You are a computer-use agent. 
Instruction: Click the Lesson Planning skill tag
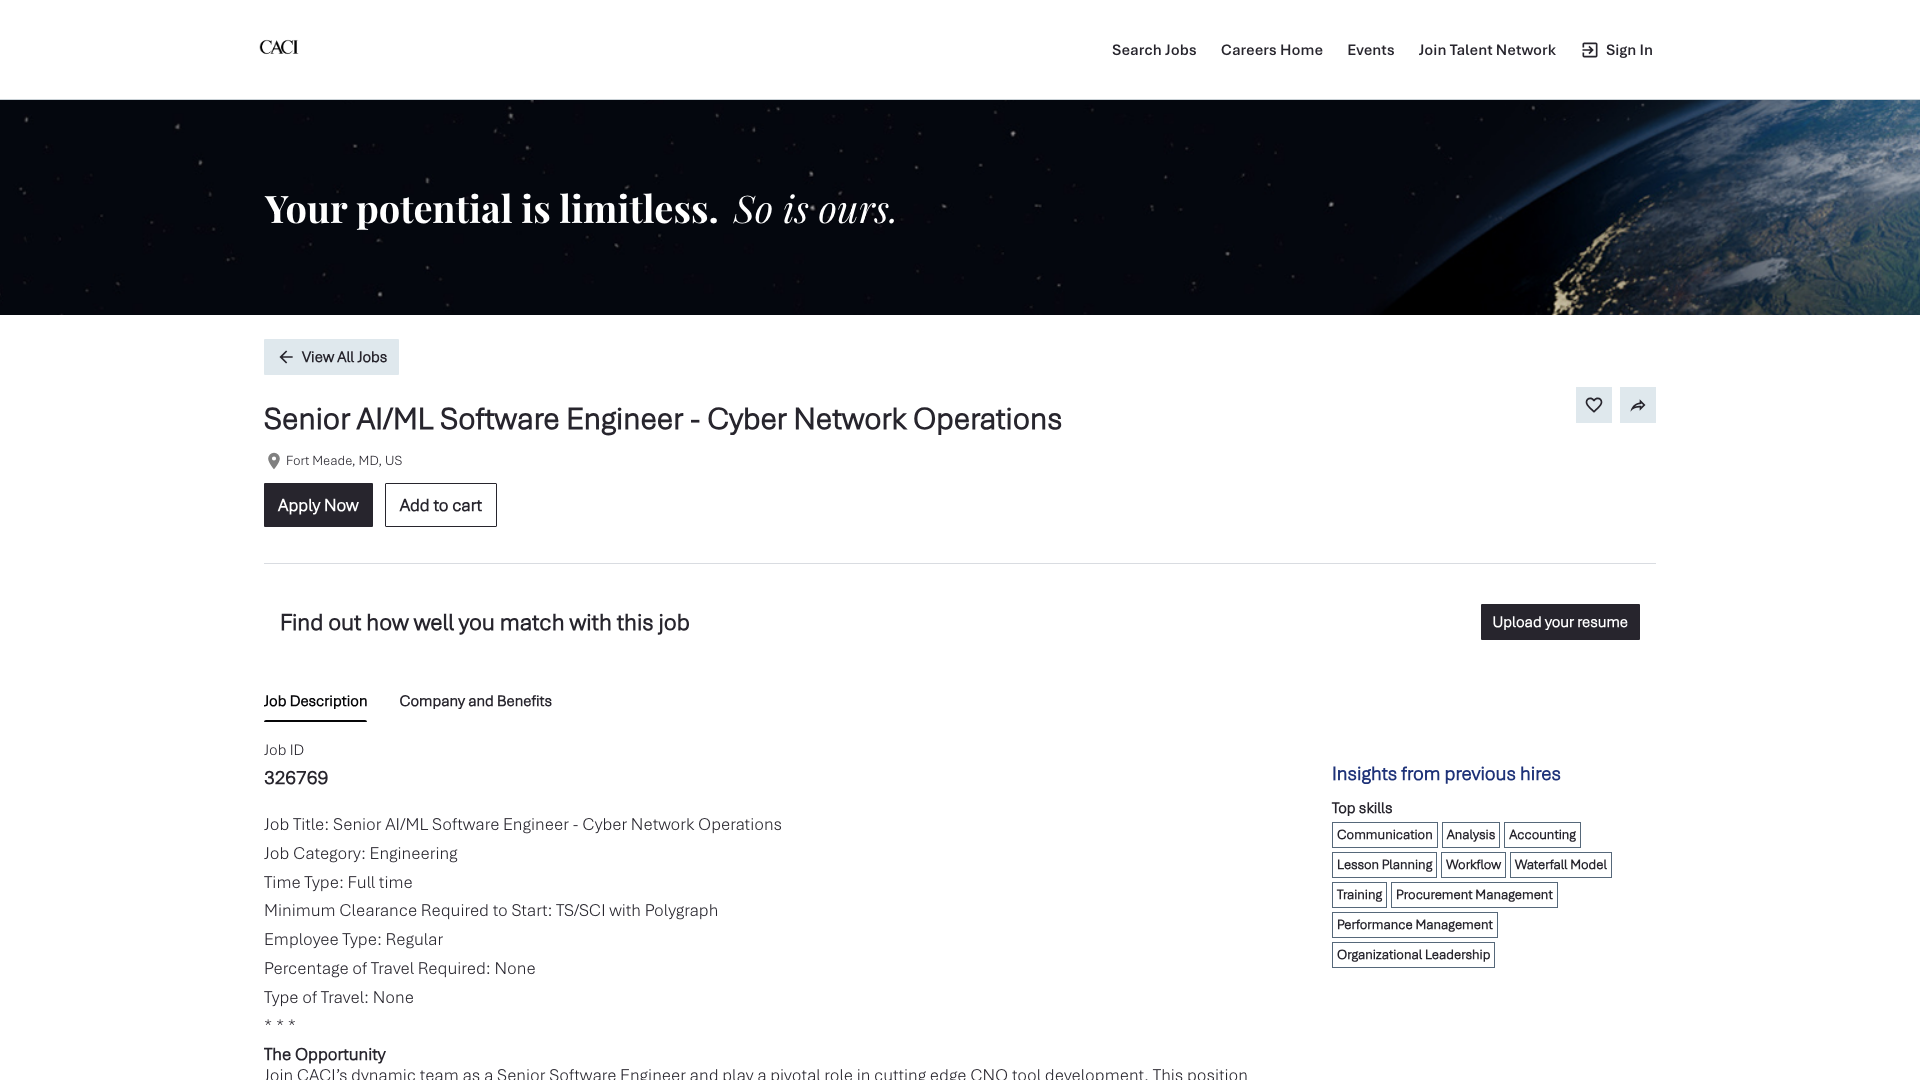point(1384,865)
